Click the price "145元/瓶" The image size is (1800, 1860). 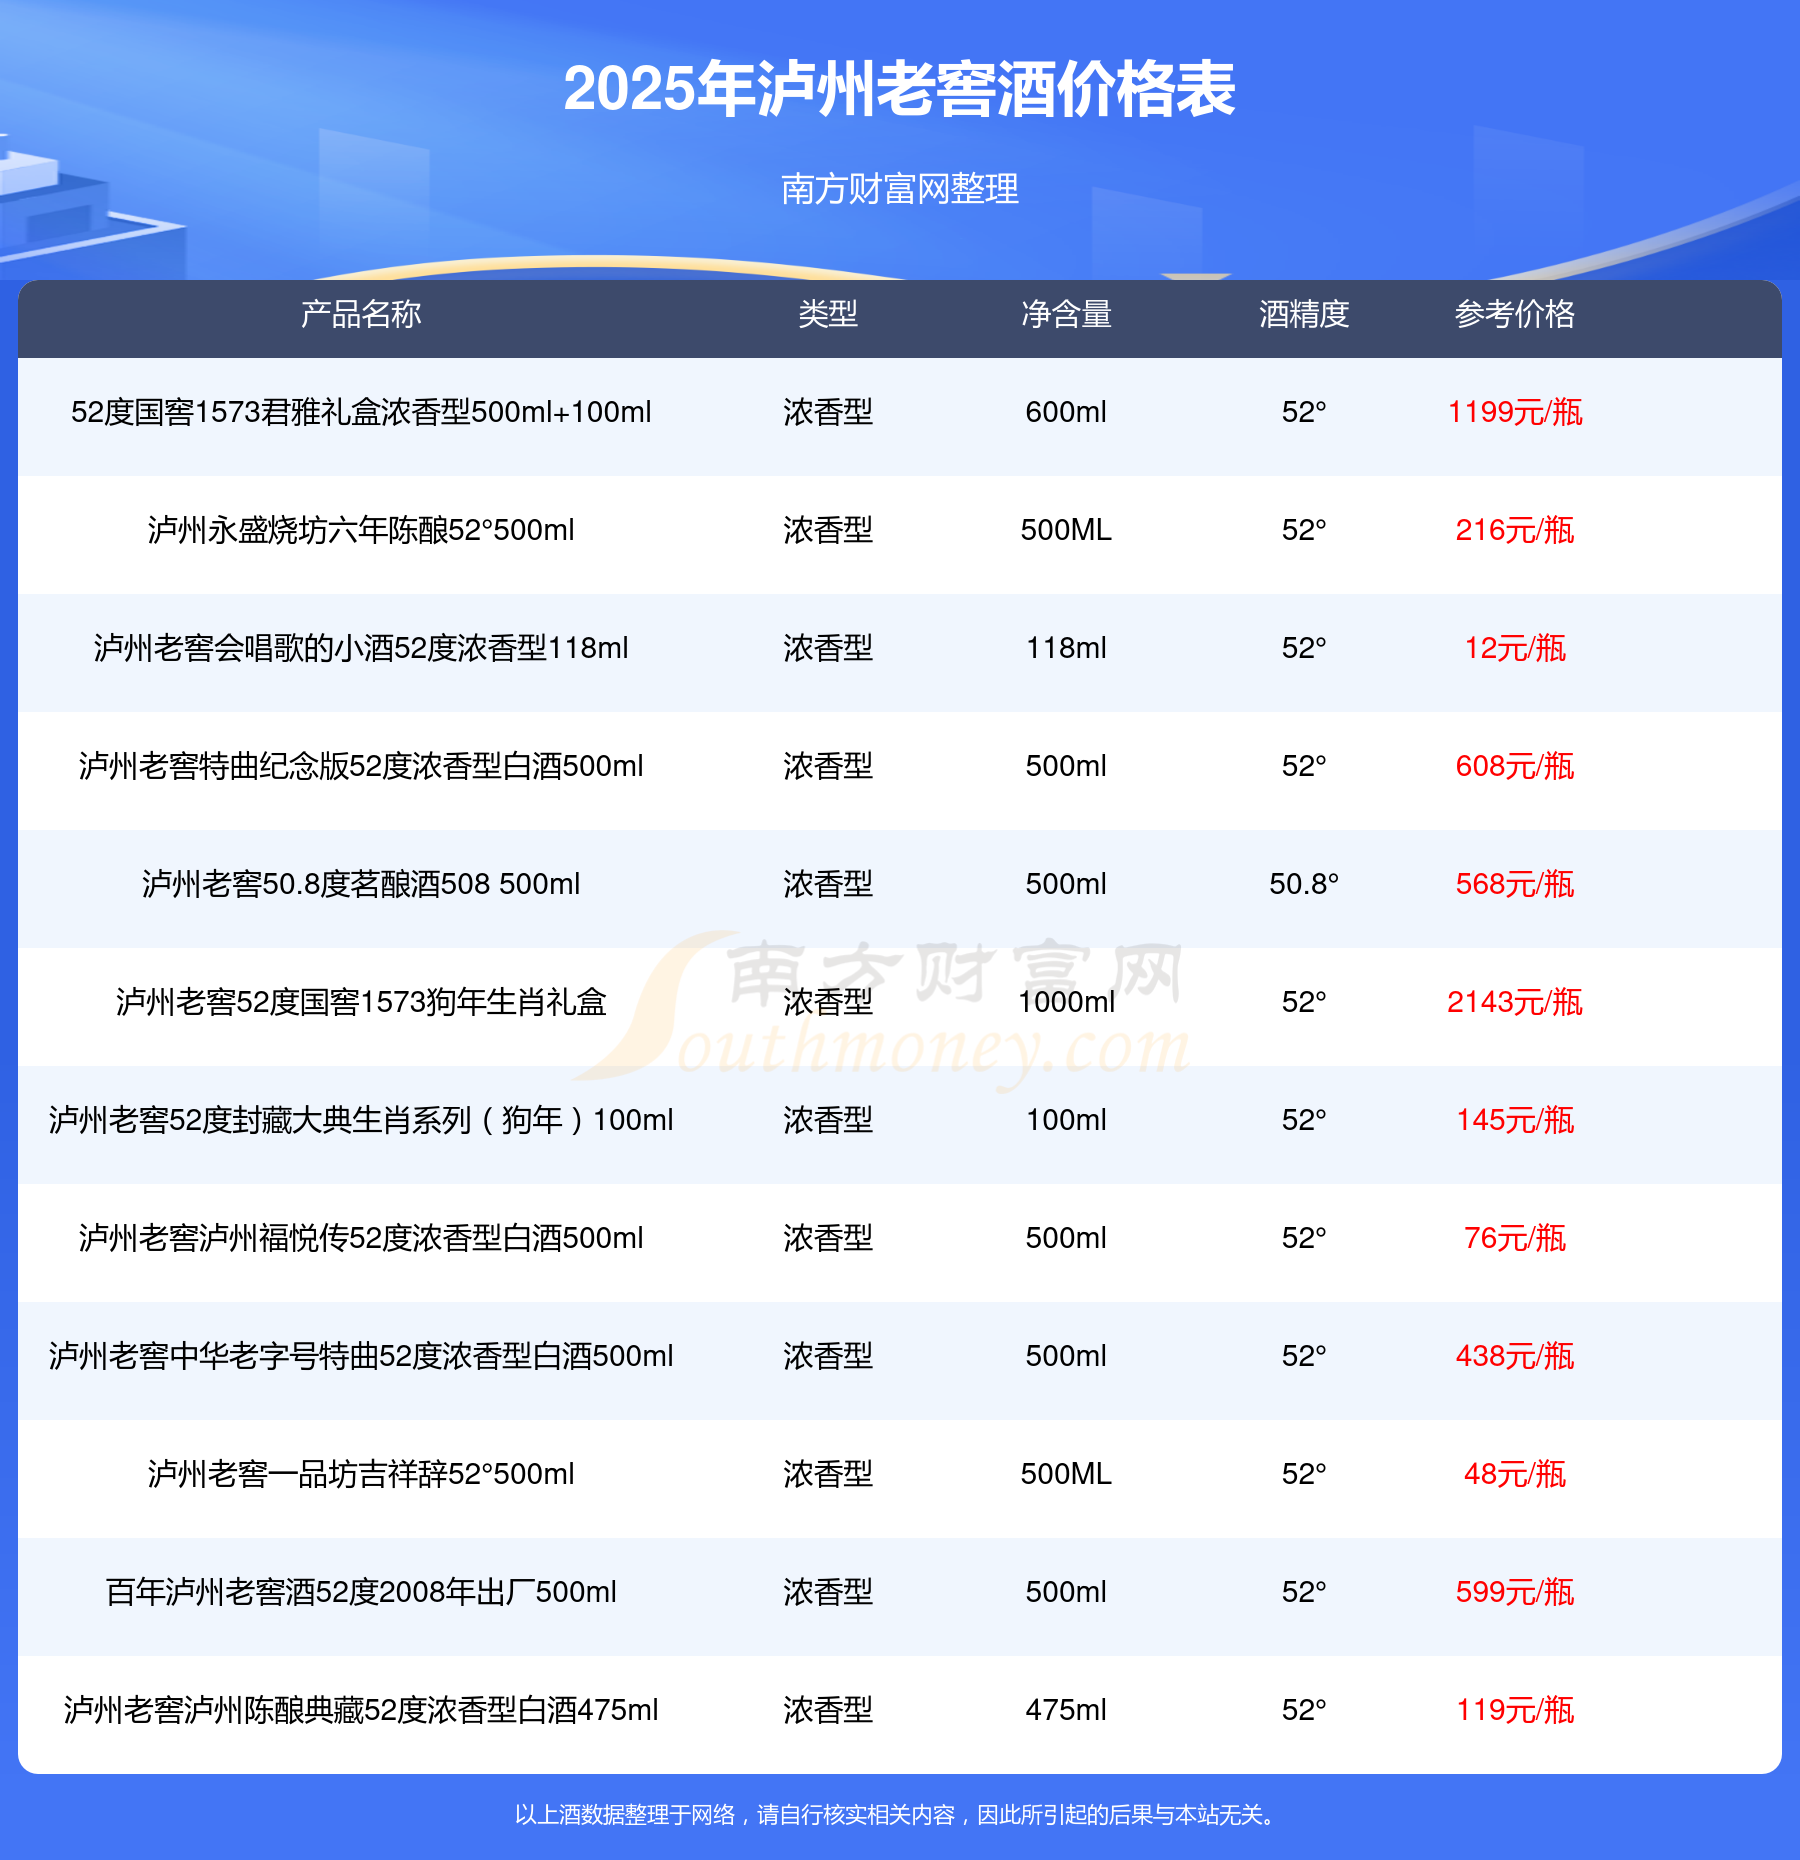pos(1515,1120)
